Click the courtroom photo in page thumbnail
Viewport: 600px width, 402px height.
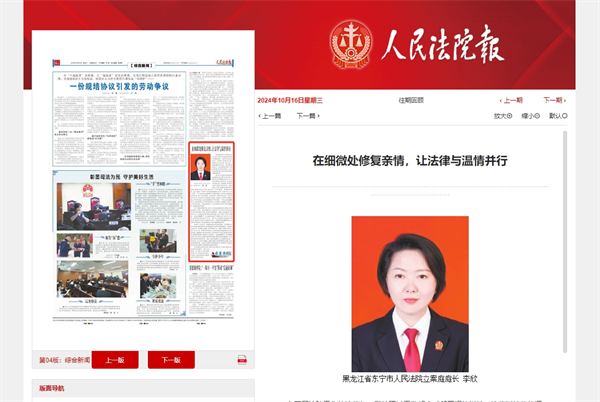point(94,207)
